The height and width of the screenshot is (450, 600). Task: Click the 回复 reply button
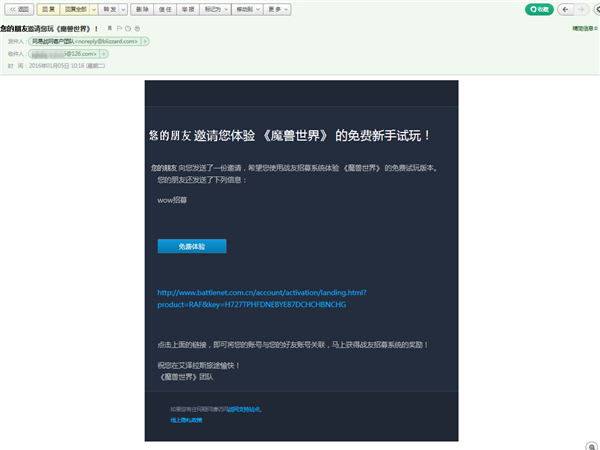(x=49, y=9)
